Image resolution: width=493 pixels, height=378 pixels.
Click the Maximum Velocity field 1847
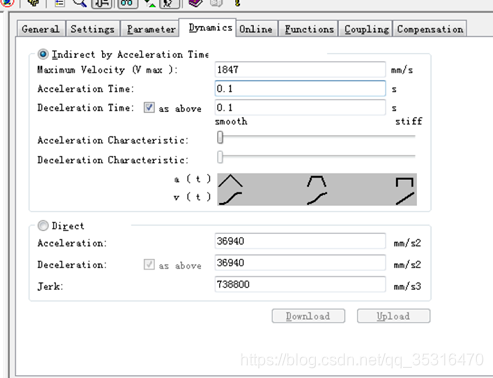click(300, 70)
